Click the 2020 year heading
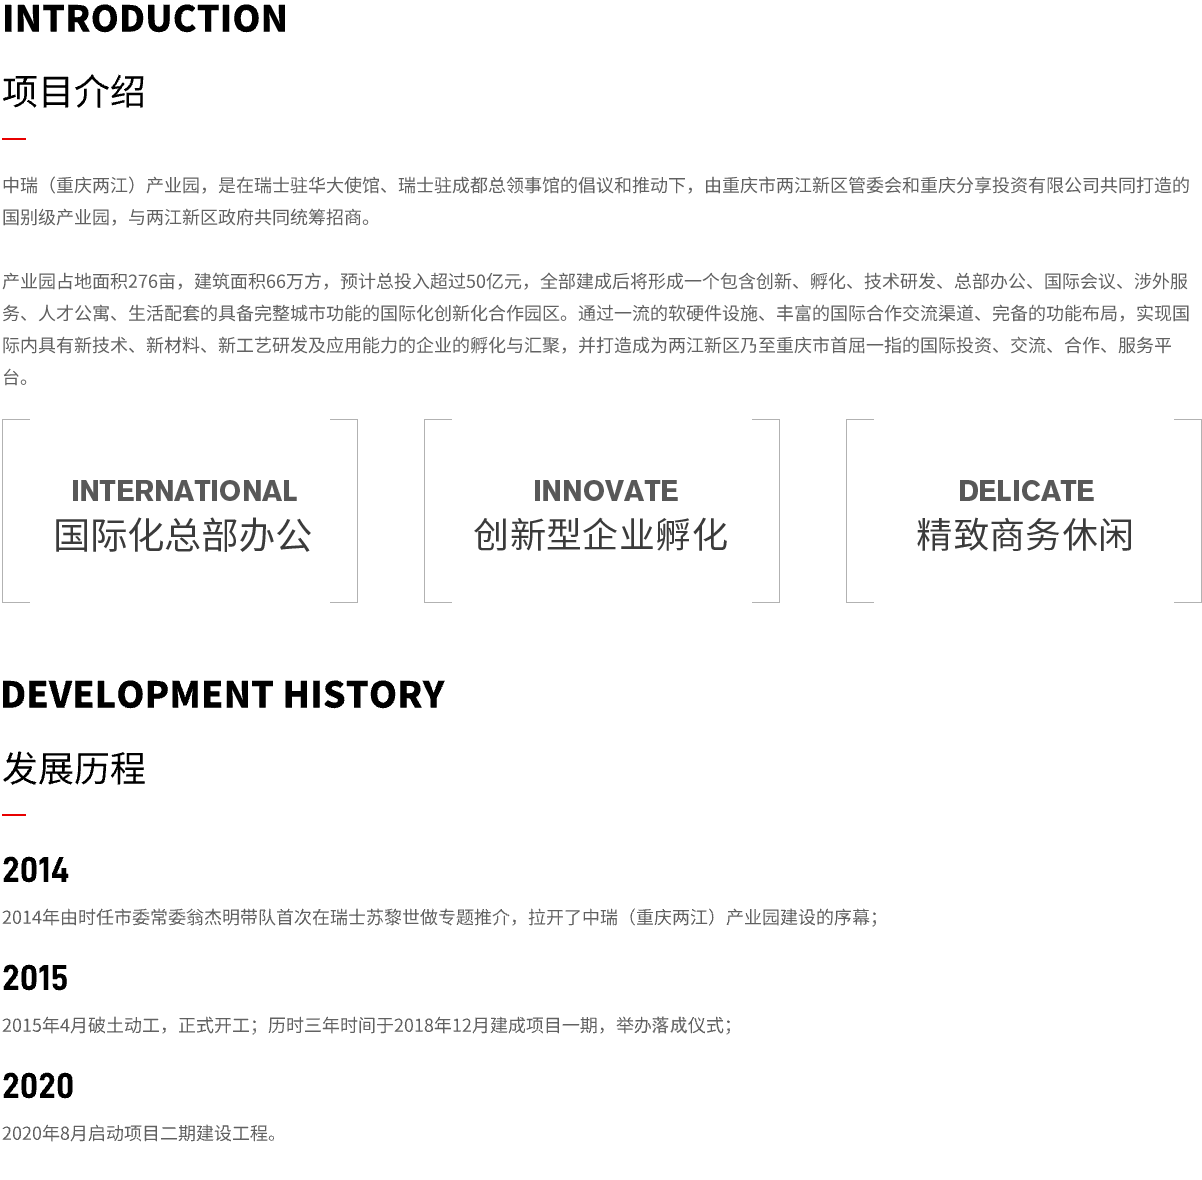 (38, 1086)
